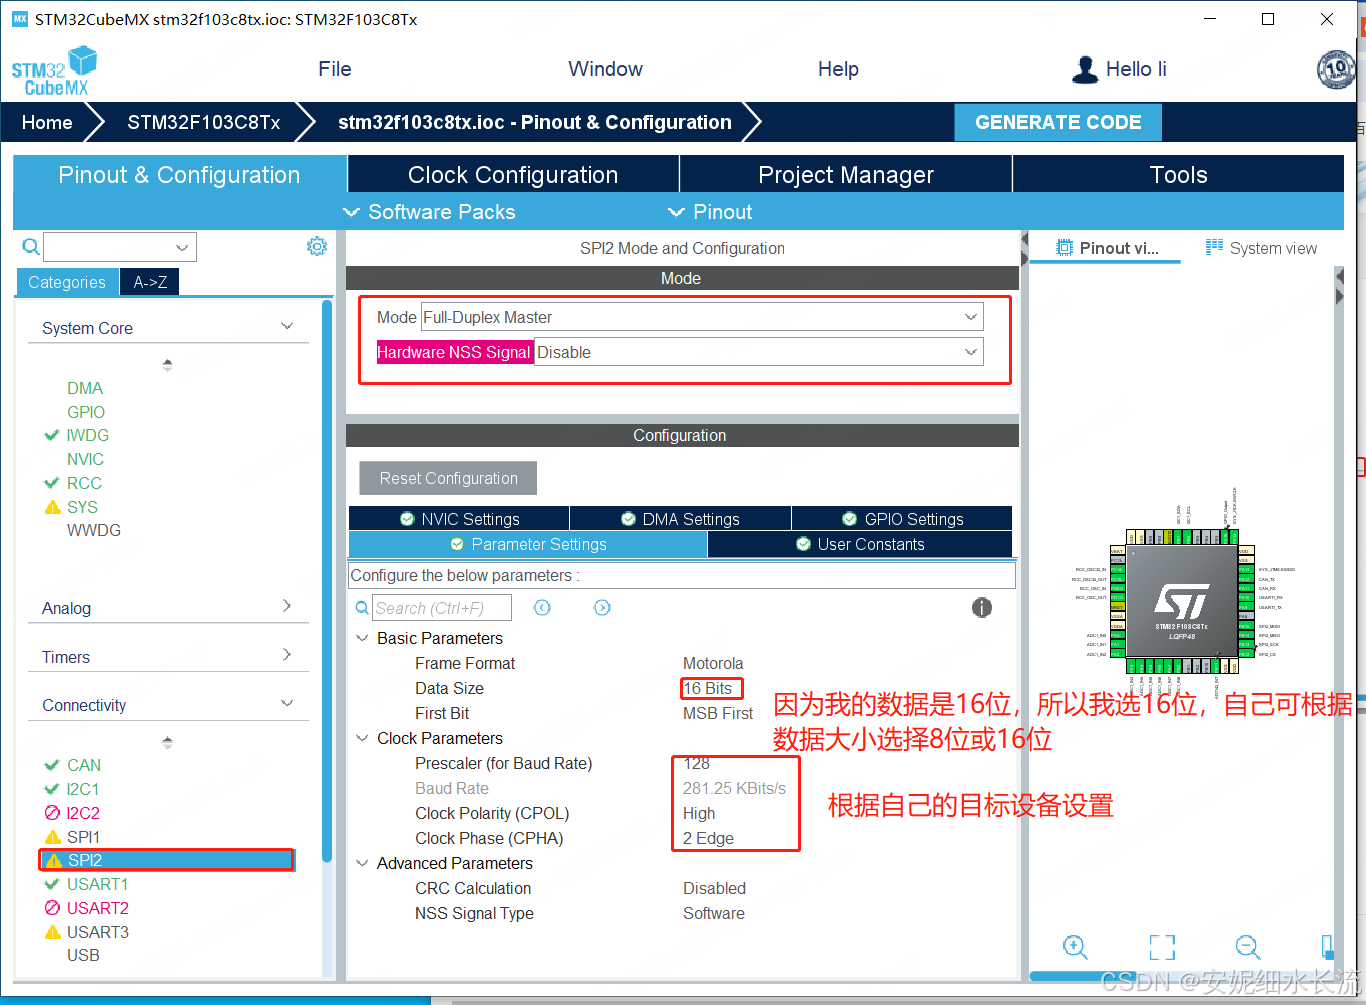Collapse the Connectivity category
This screenshot has height=1005, width=1366.
click(x=287, y=704)
